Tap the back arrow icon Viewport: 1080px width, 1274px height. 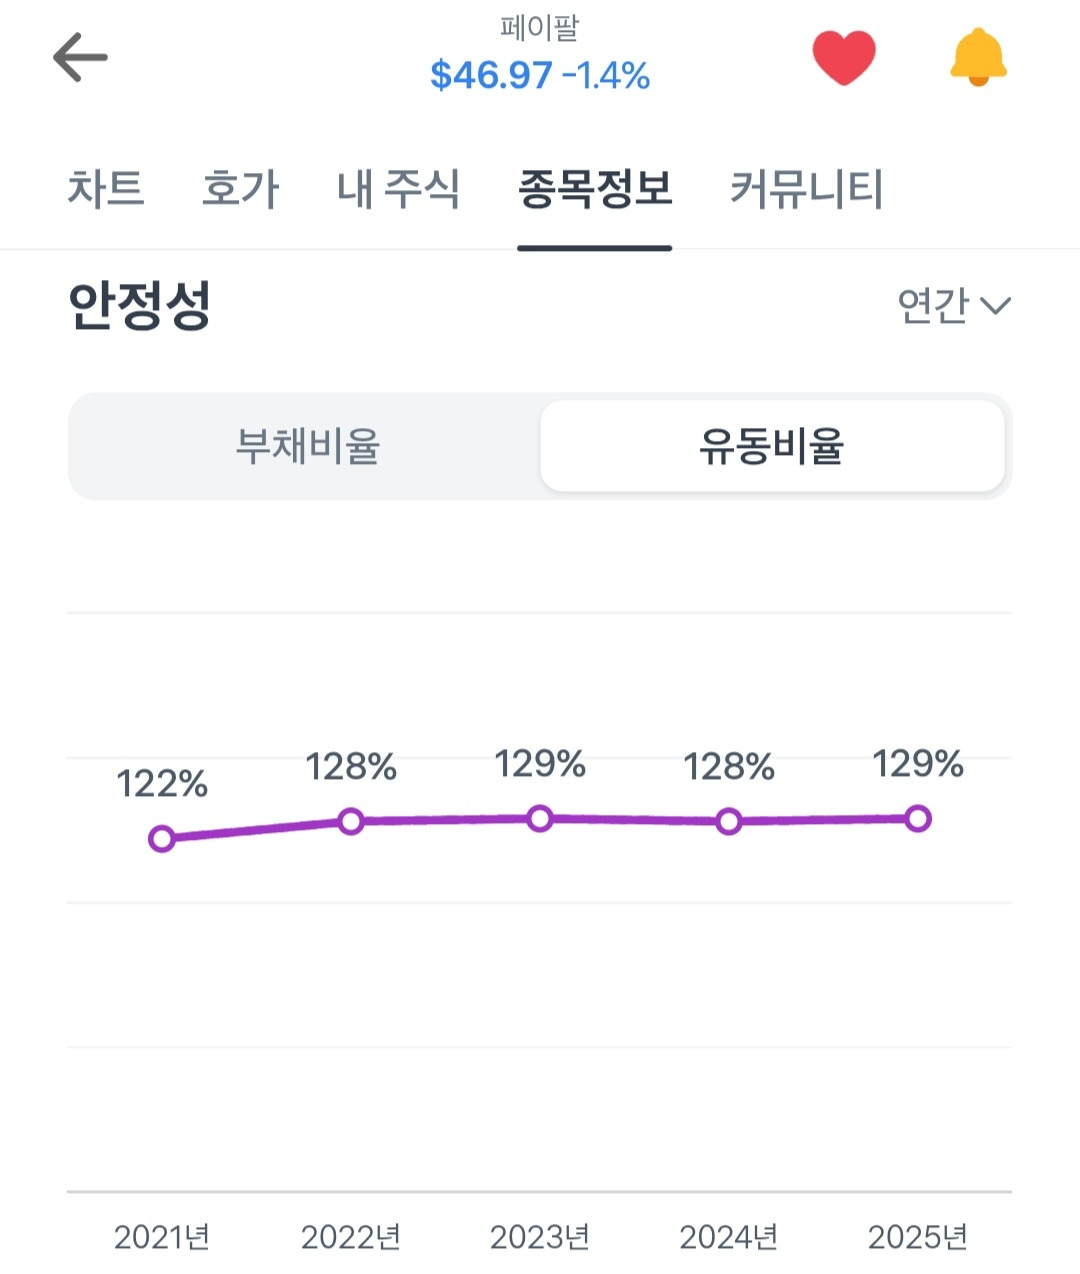[80, 57]
